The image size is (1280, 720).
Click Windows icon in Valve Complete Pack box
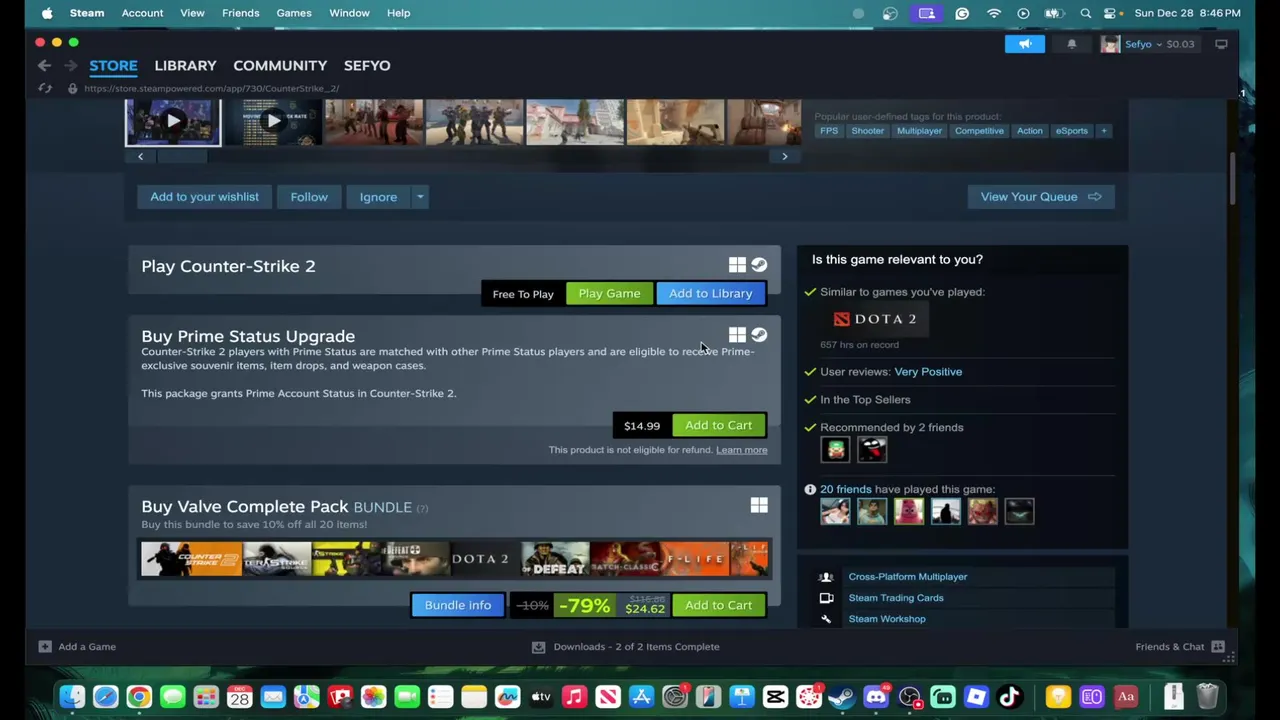click(x=759, y=506)
